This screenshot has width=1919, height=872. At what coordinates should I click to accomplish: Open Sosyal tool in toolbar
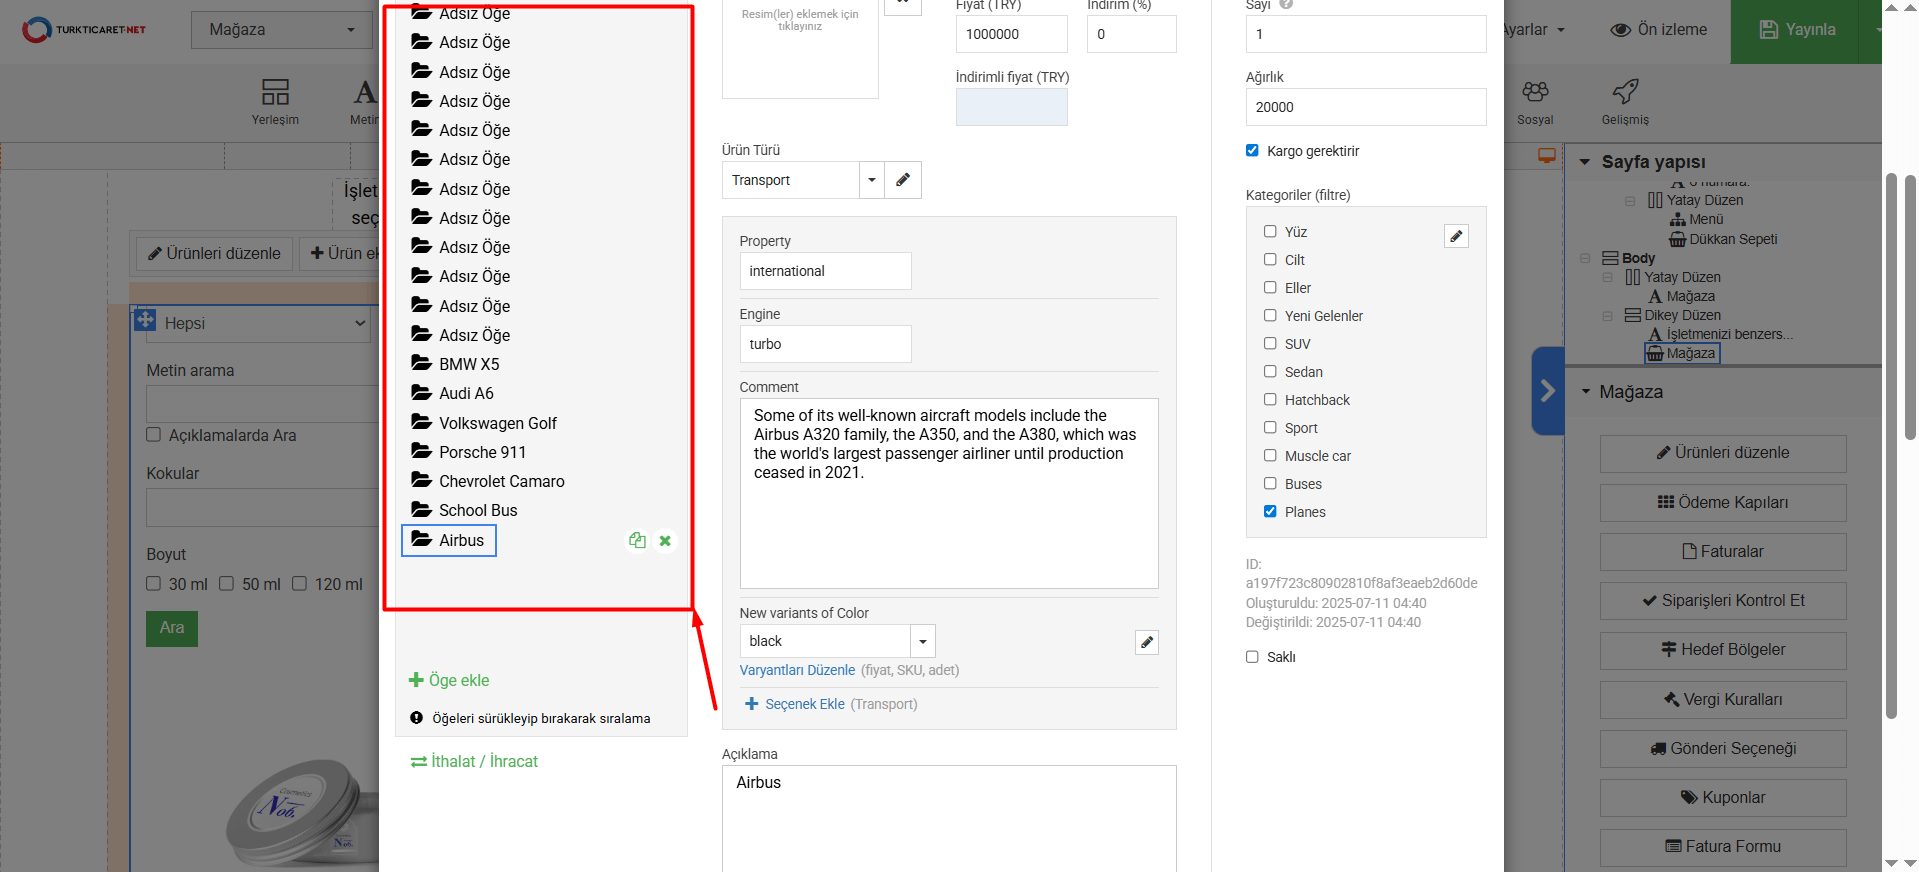[1535, 102]
